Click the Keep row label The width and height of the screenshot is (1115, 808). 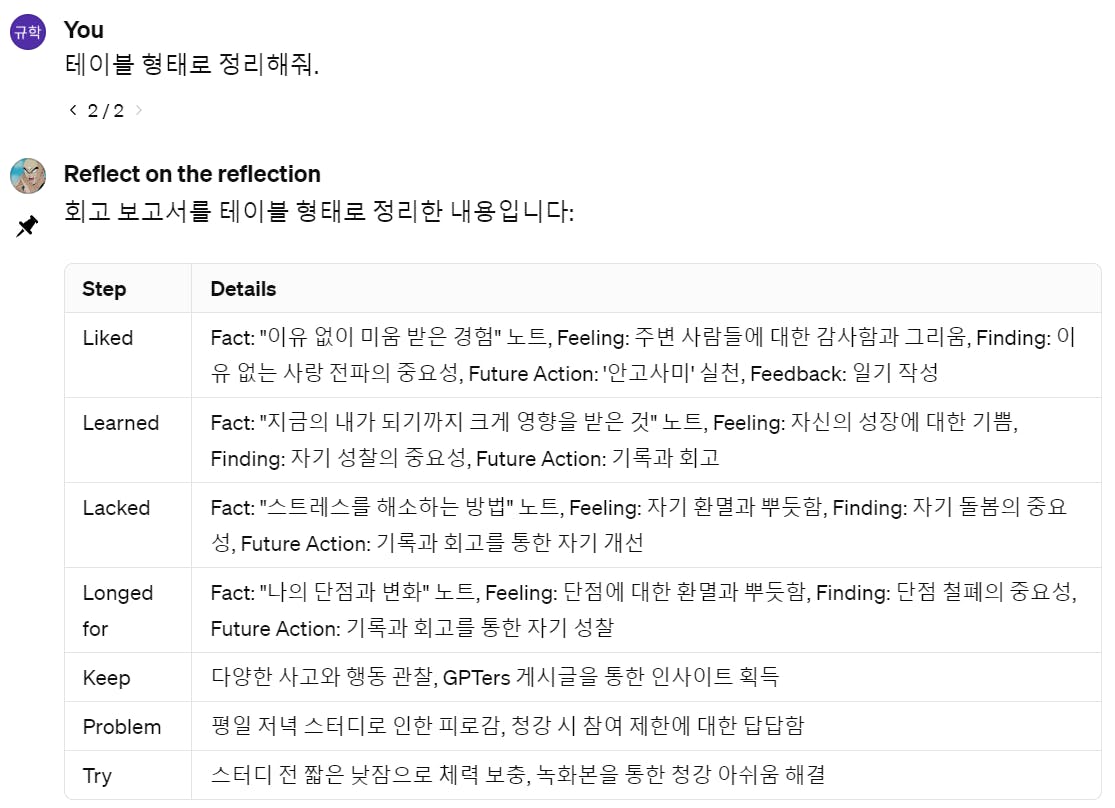pos(107,678)
